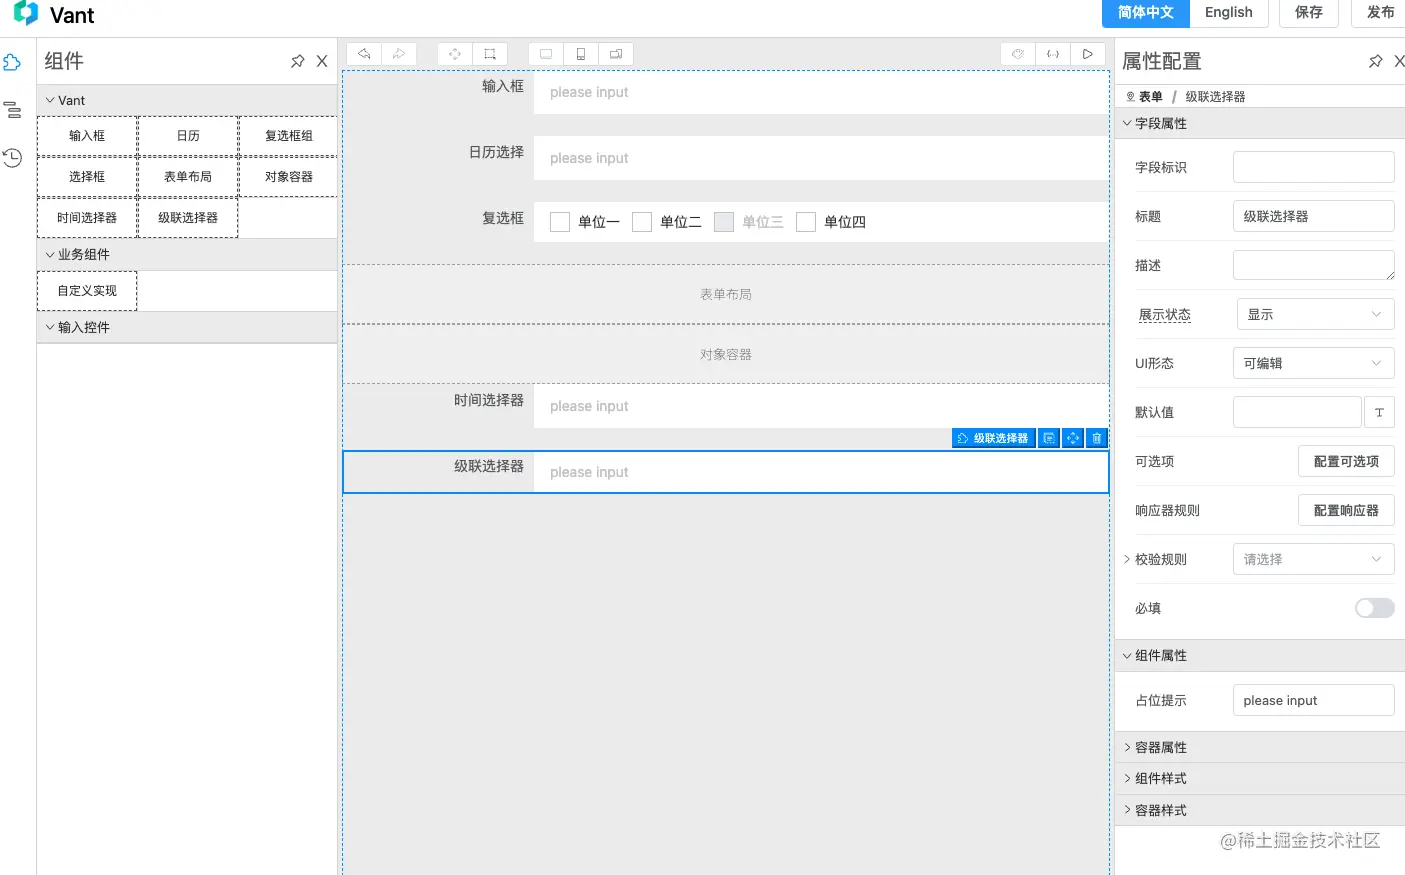The width and height of the screenshot is (1405, 875).
Task: Collapse the Vant component group
Action: pyautogui.click(x=187, y=100)
